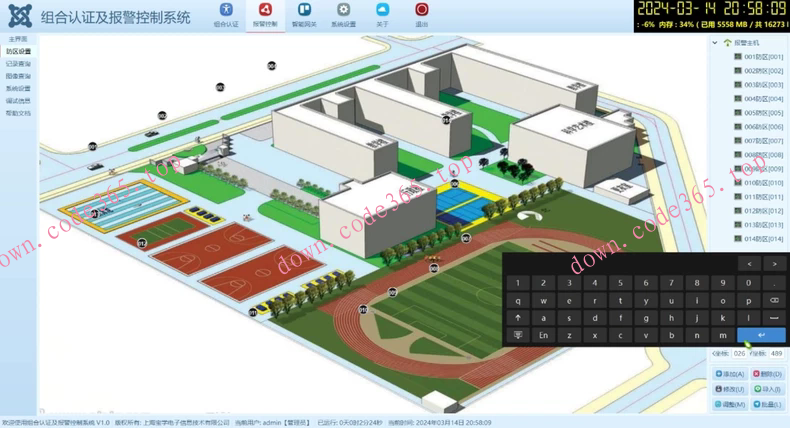Click the 报警主机 host icon

(x=727, y=43)
